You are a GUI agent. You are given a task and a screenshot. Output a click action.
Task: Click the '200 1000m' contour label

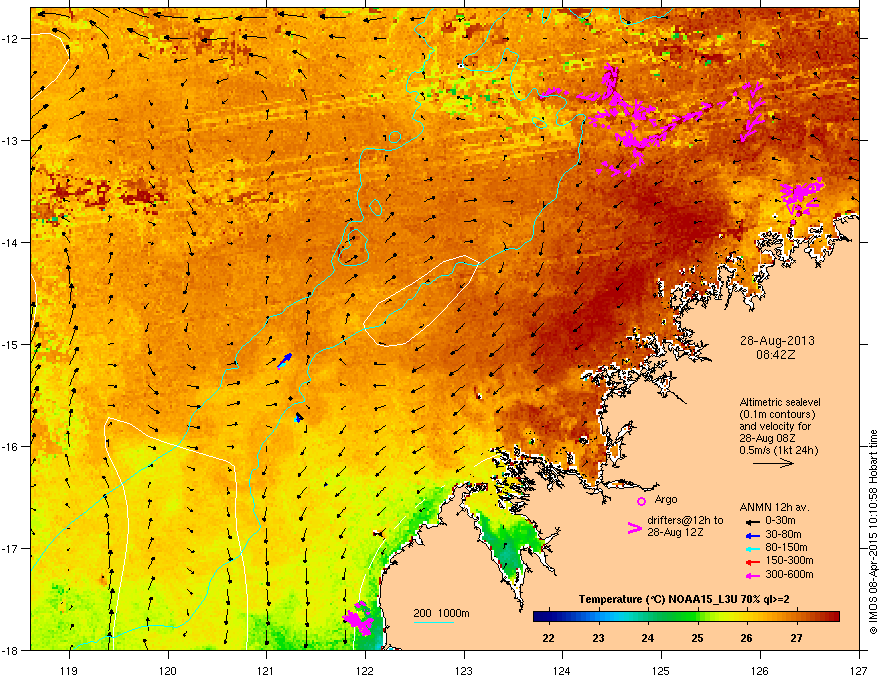coord(441,613)
